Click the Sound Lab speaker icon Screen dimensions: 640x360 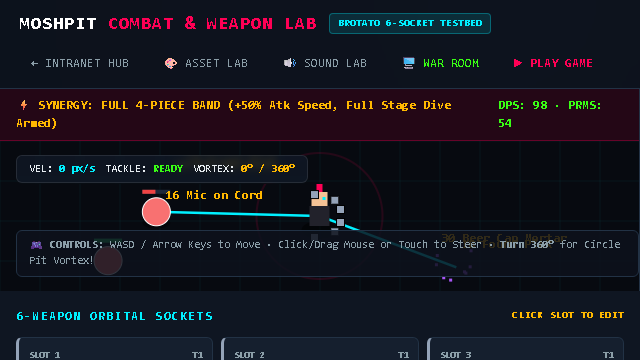290,63
